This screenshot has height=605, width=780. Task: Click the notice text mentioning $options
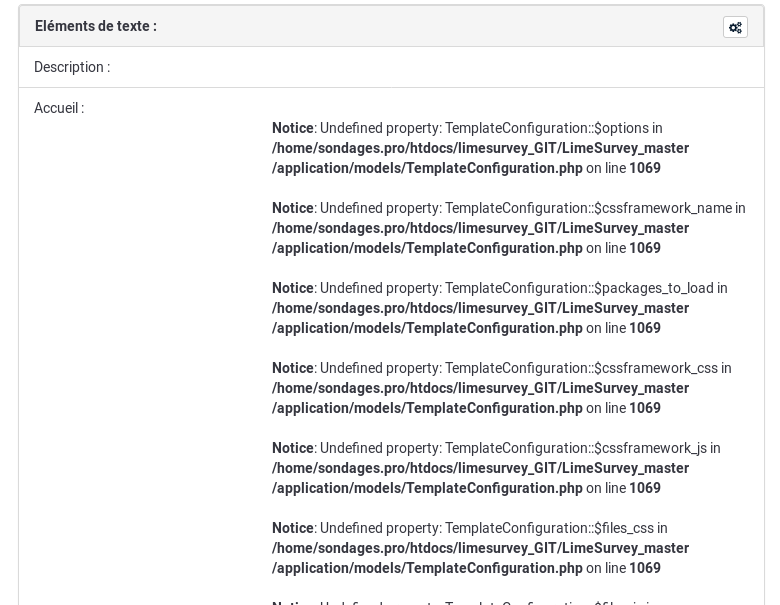[x=489, y=128]
